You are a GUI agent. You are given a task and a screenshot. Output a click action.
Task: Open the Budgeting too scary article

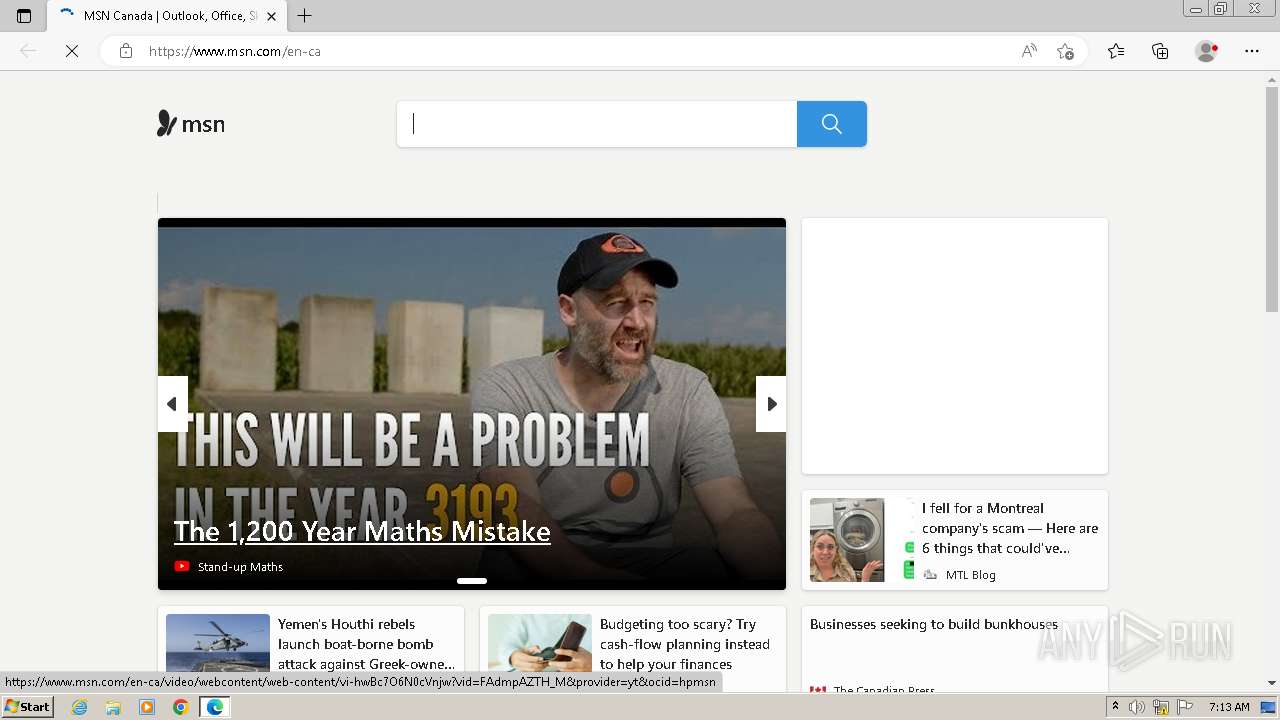pyautogui.click(x=685, y=644)
